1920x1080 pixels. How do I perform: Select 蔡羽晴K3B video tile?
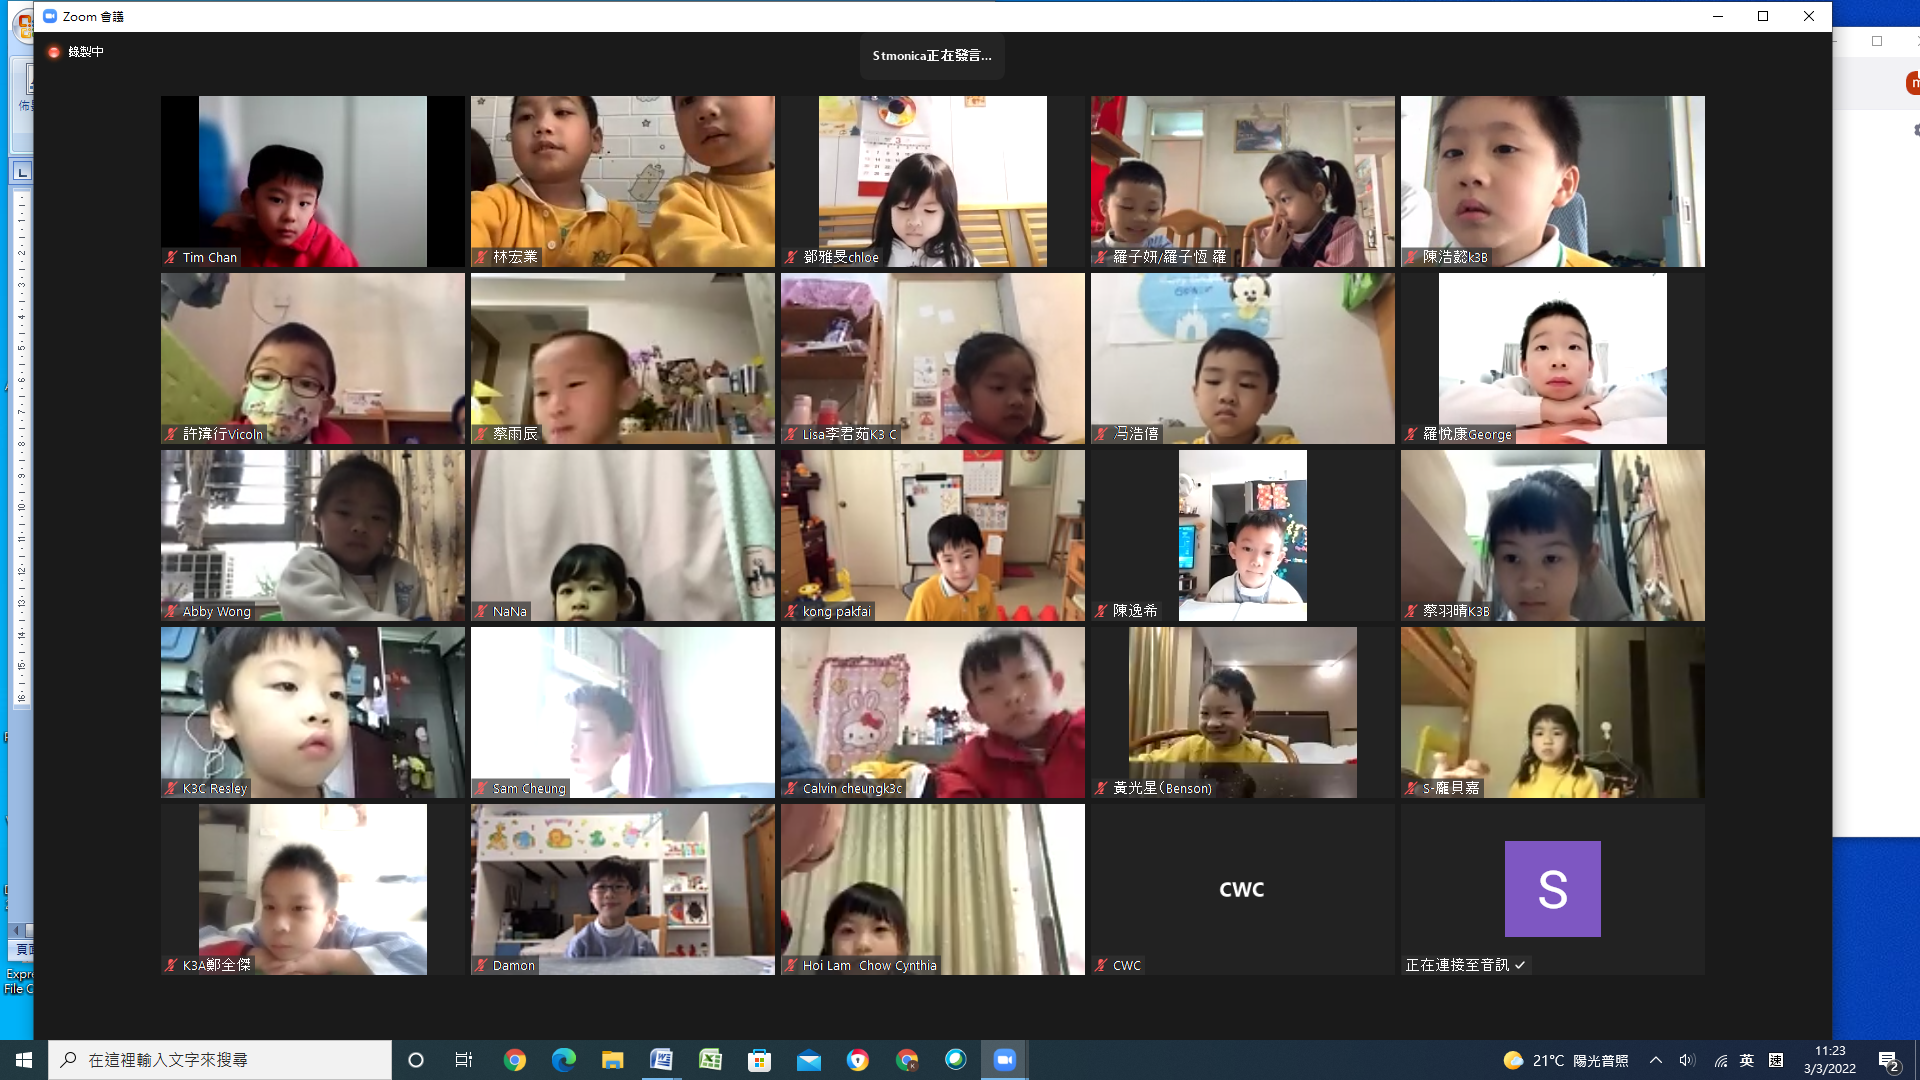pos(1553,535)
